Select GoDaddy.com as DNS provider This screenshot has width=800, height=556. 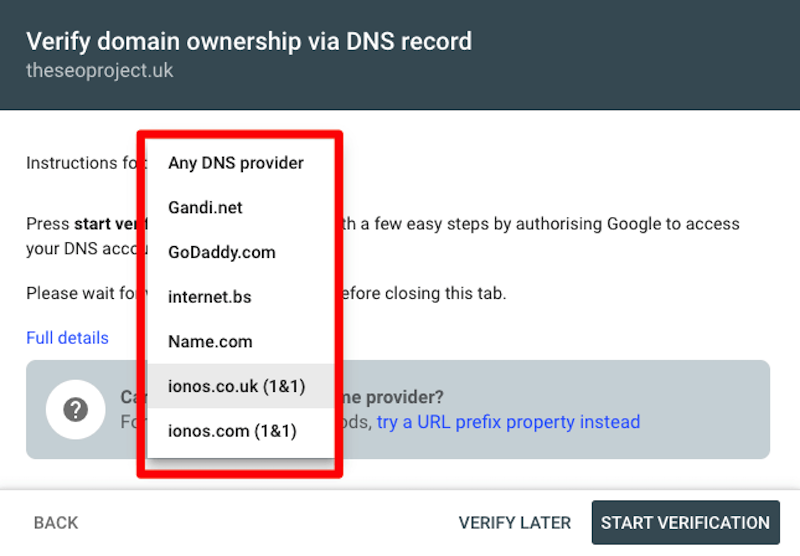pos(240,252)
